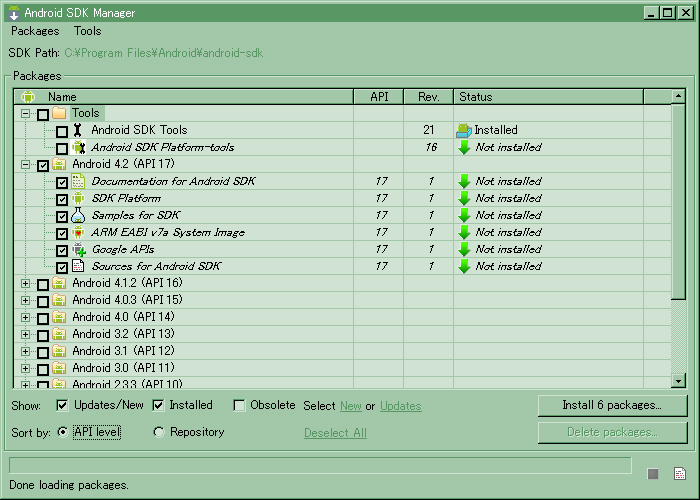The width and height of the screenshot is (700, 500).
Task: Select the Sources for Android SDK row text
Action: pos(156,267)
